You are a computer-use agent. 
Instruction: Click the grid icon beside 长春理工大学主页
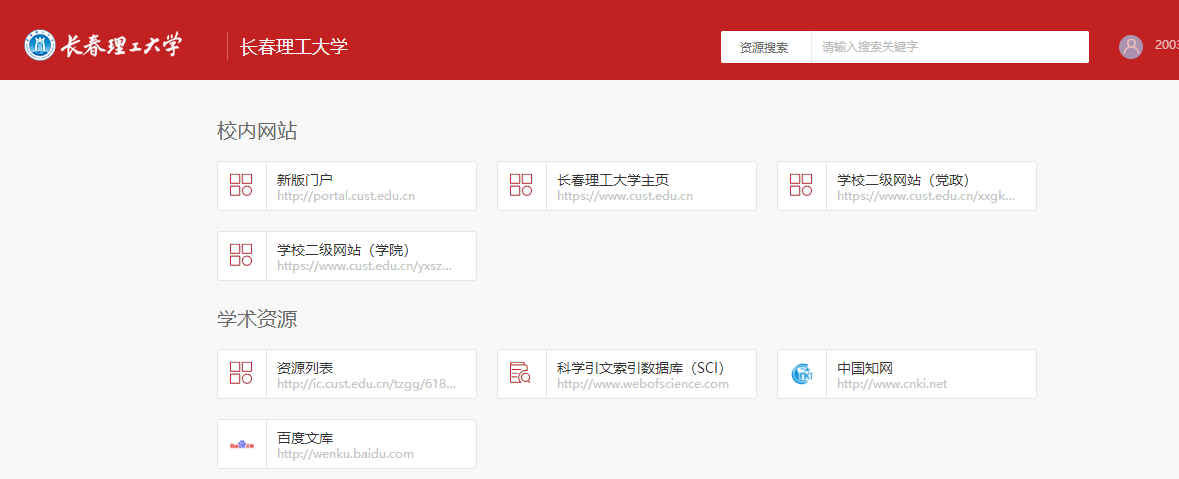click(521, 185)
